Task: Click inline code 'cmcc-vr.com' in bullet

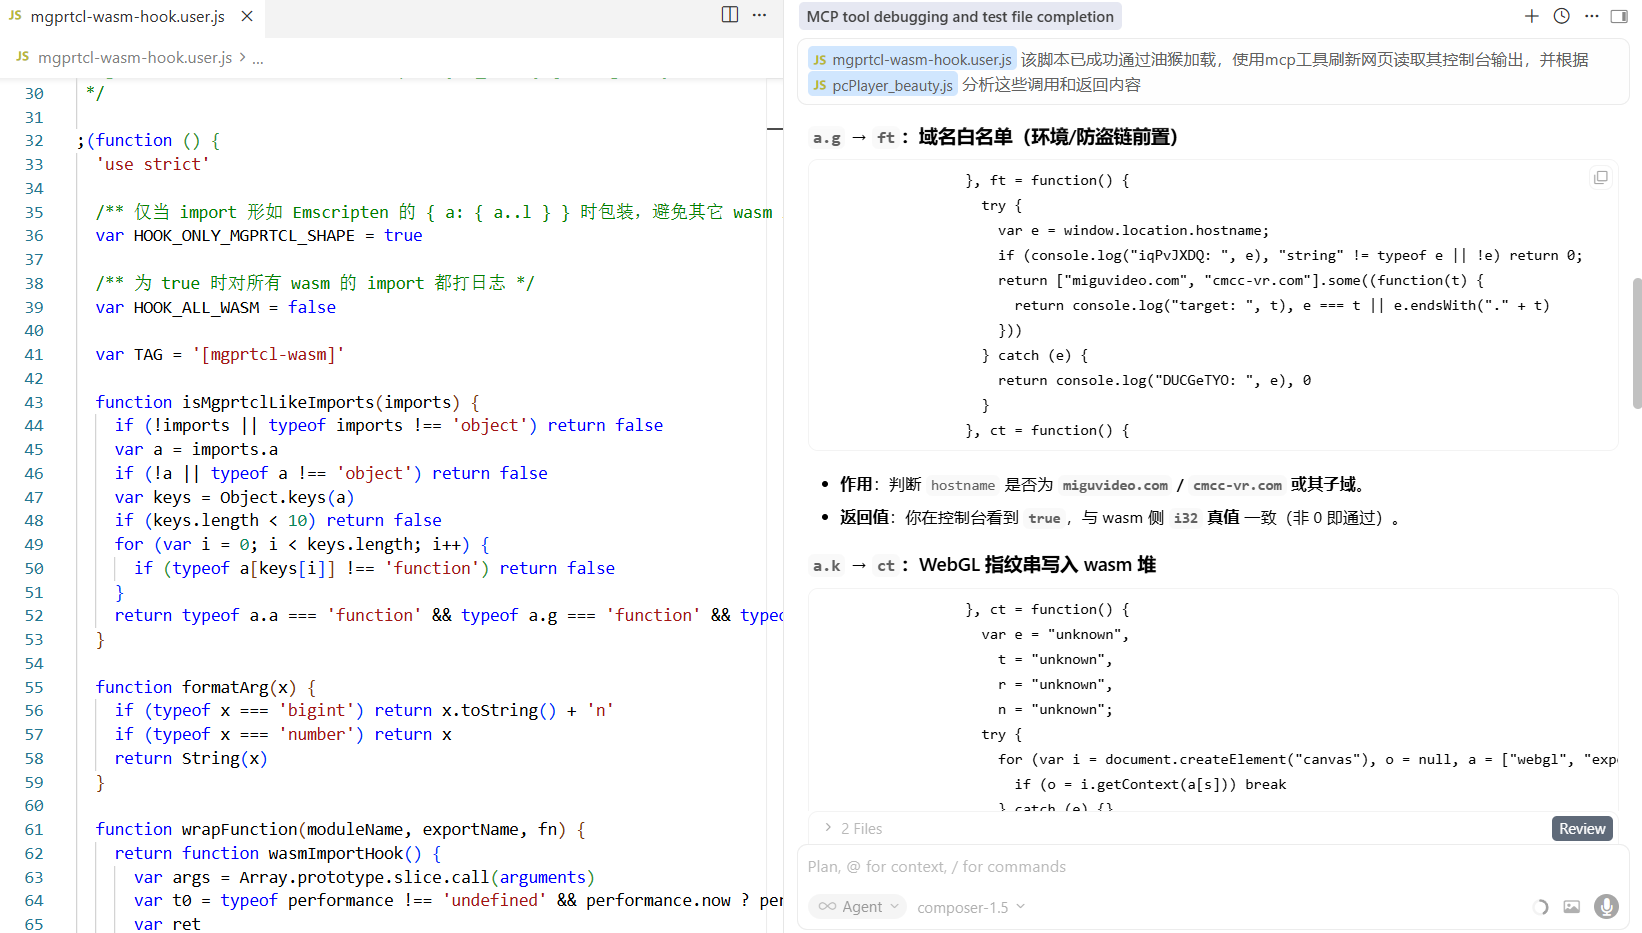Action: pyautogui.click(x=1237, y=485)
